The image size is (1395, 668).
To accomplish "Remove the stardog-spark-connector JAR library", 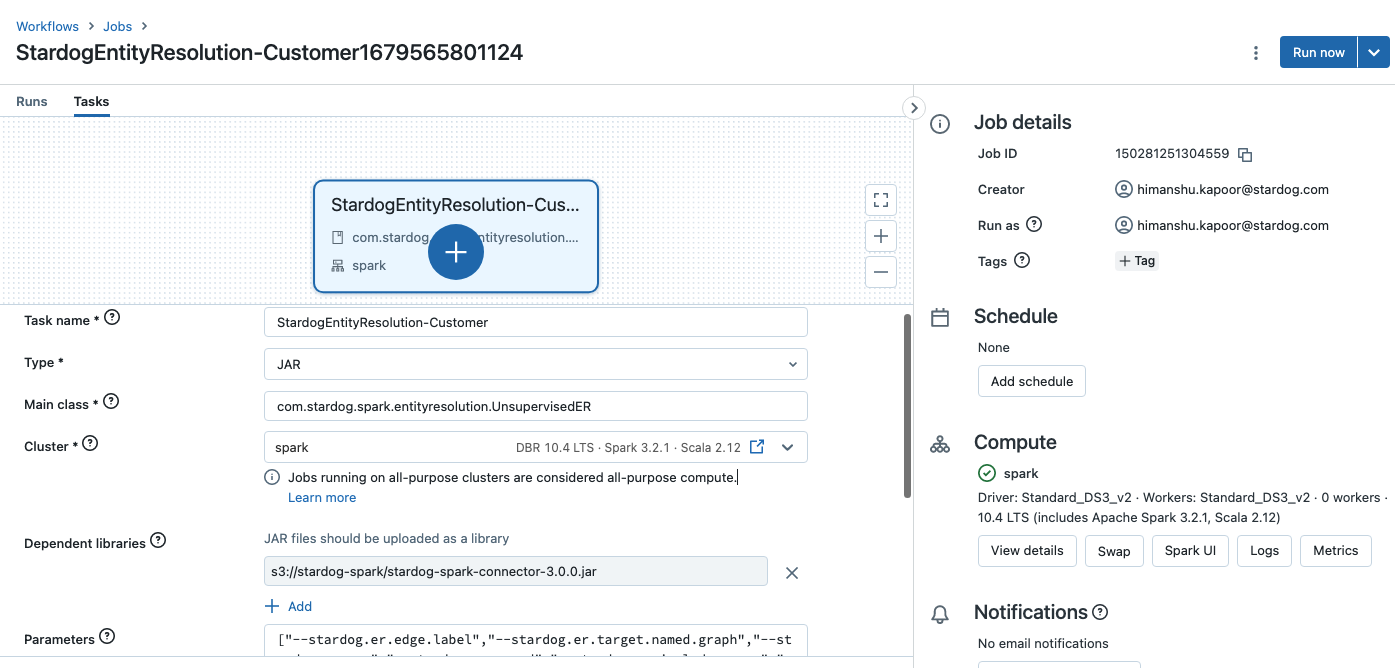I will 792,573.
